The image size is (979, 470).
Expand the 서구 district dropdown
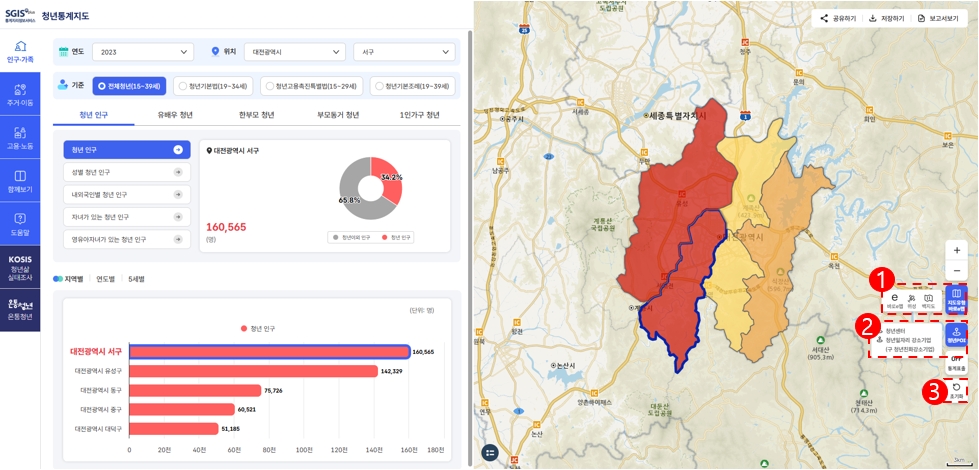404,52
